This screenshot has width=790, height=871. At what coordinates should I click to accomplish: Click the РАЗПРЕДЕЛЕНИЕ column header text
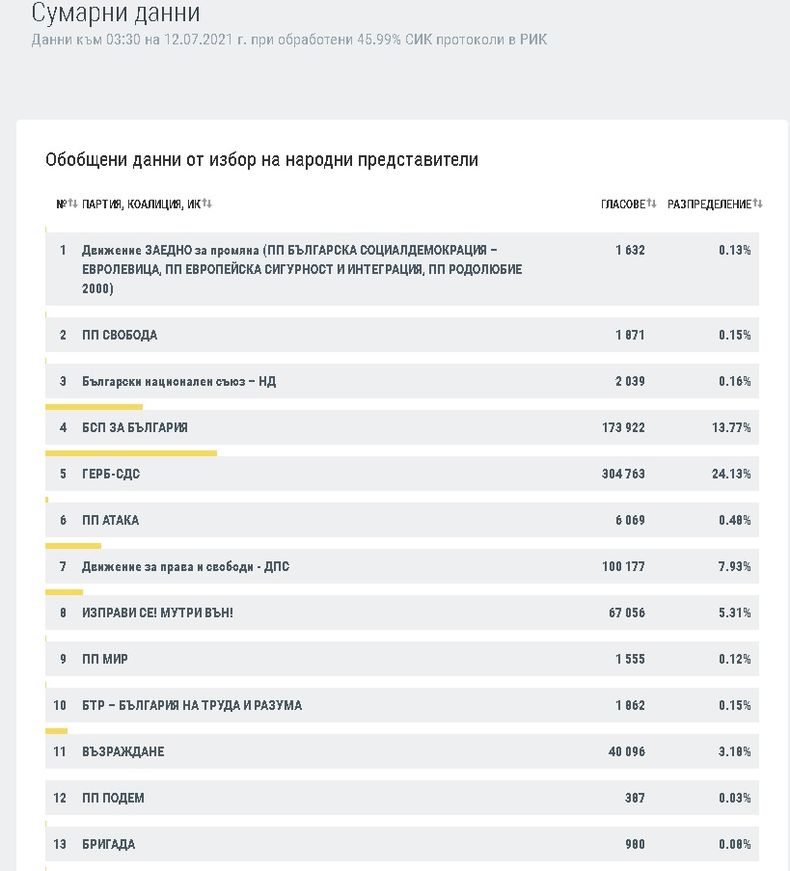[708, 204]
